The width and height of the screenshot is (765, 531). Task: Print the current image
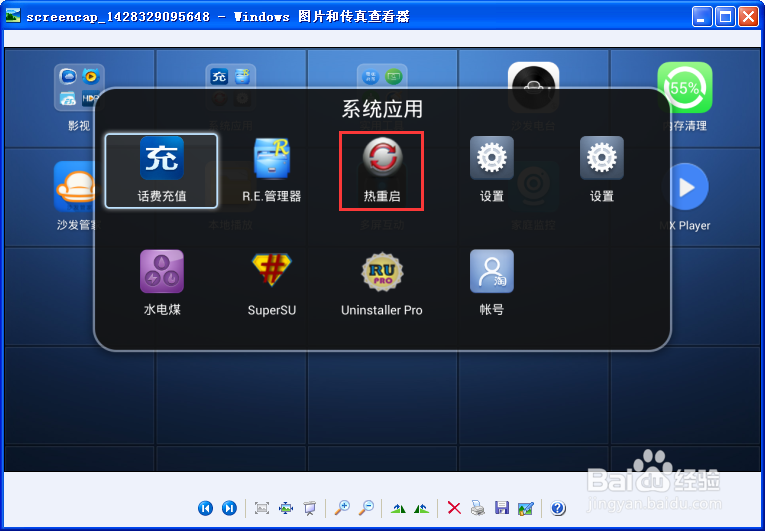pos(478,508)
